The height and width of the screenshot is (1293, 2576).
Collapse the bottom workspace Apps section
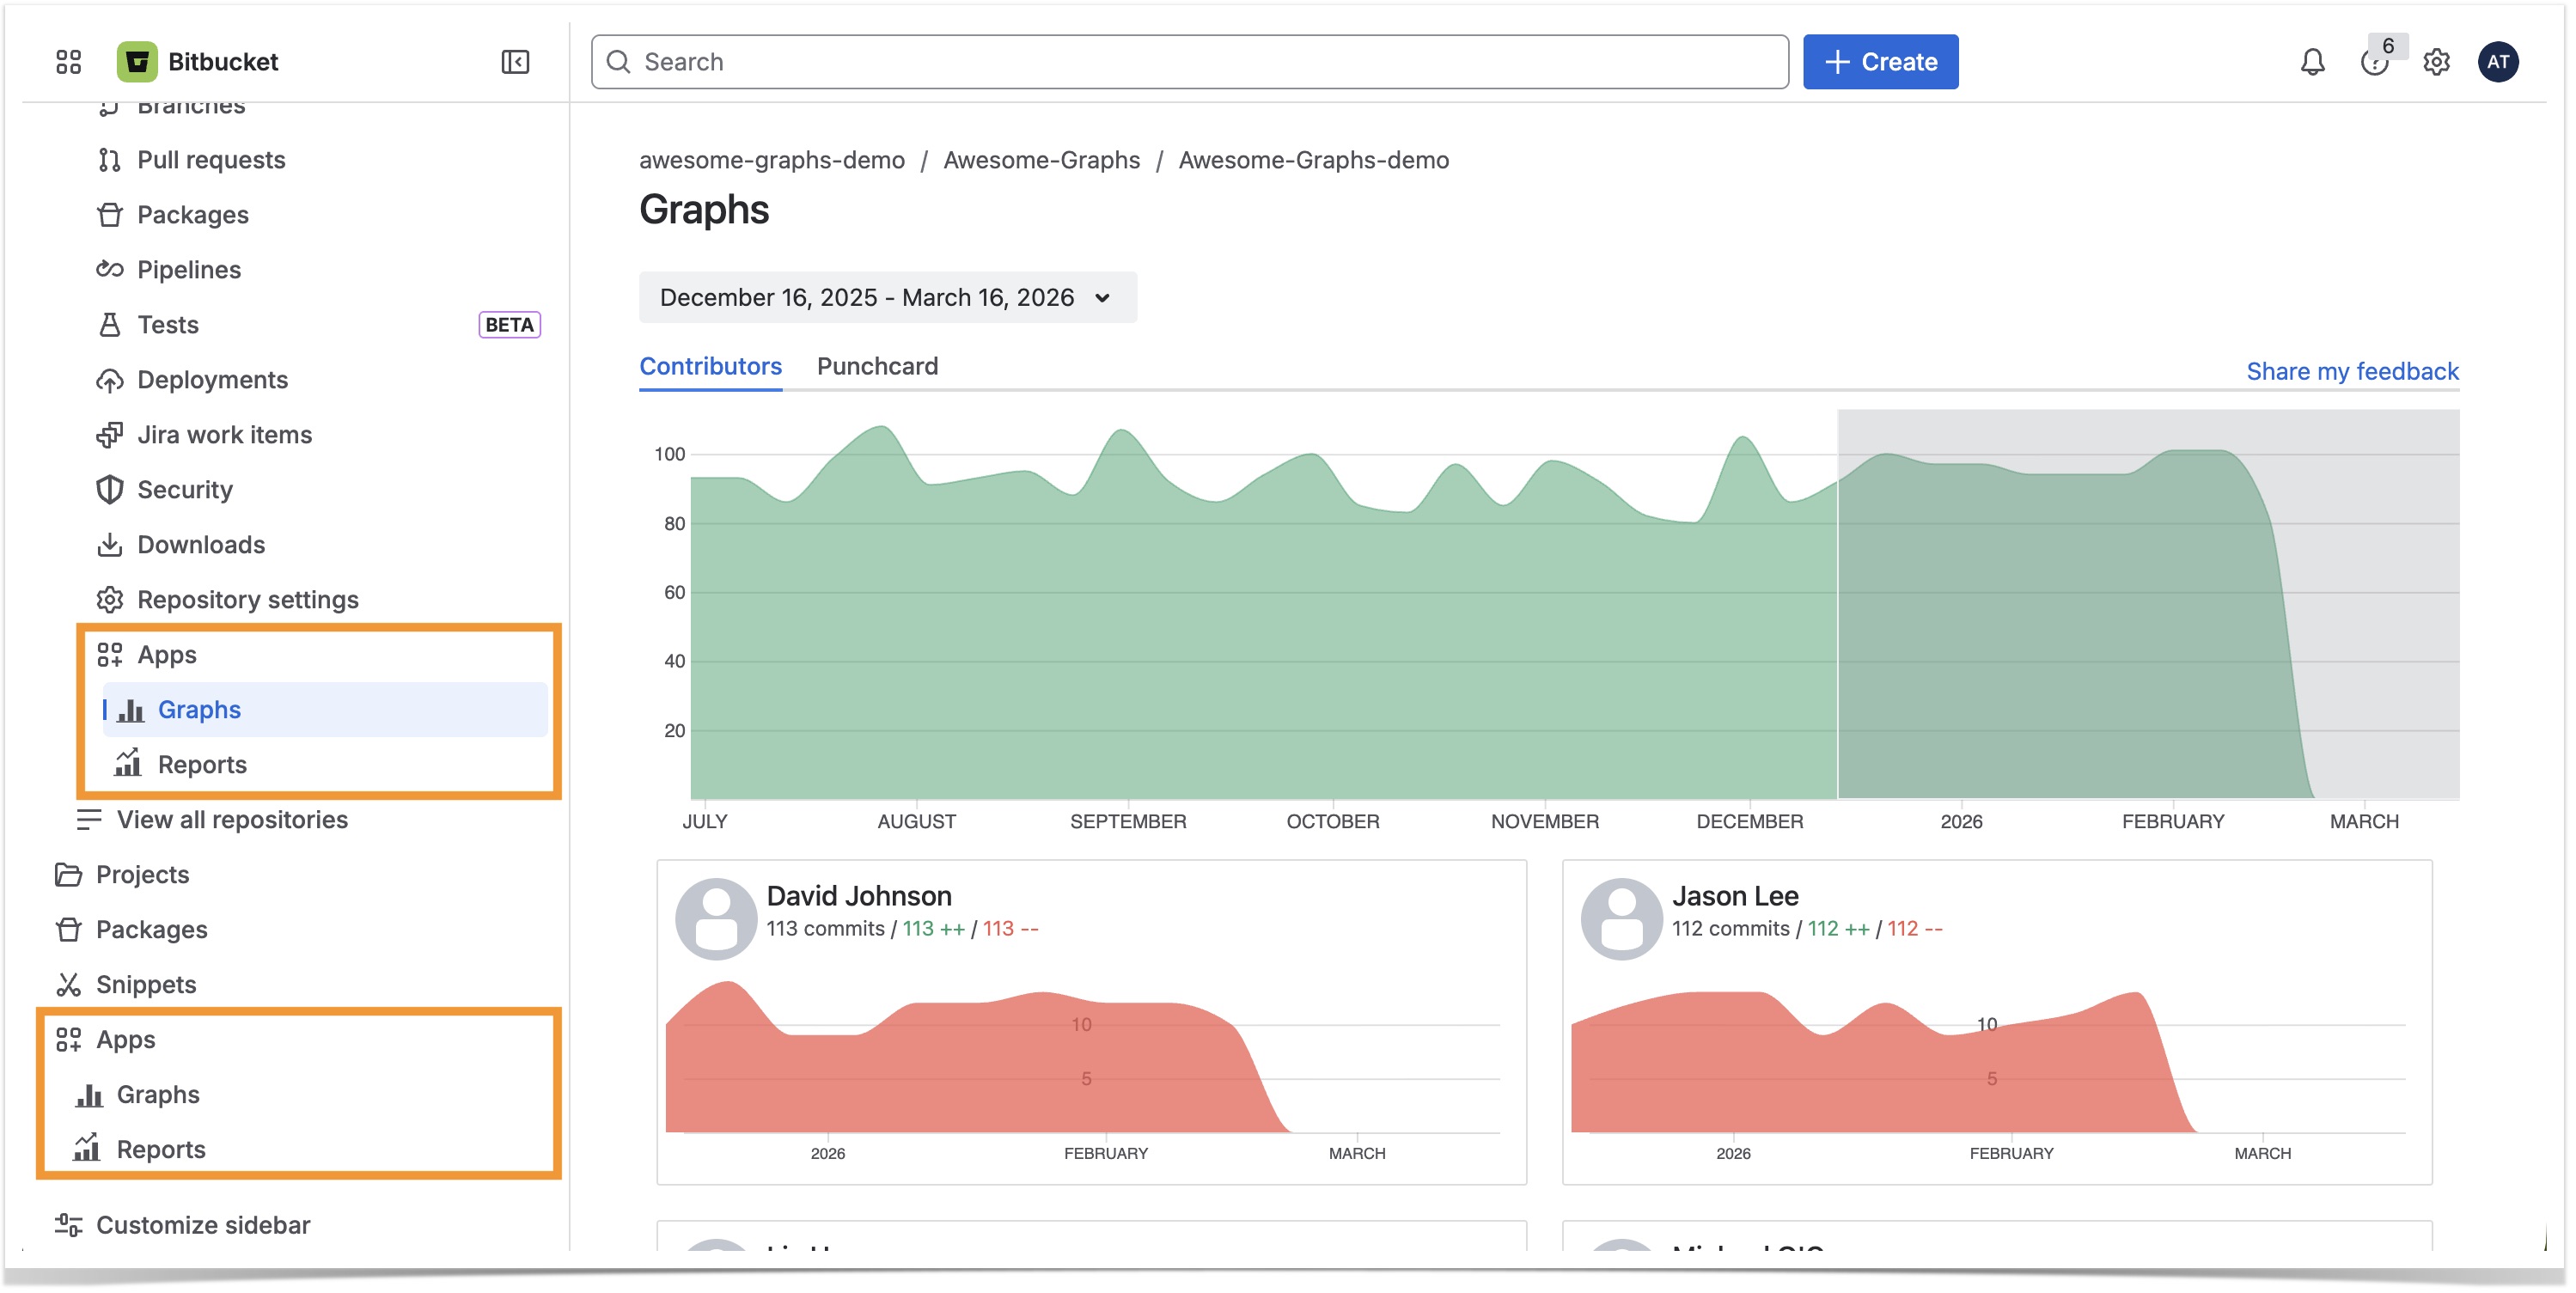pyautogui.click(x=125, y=1040)
